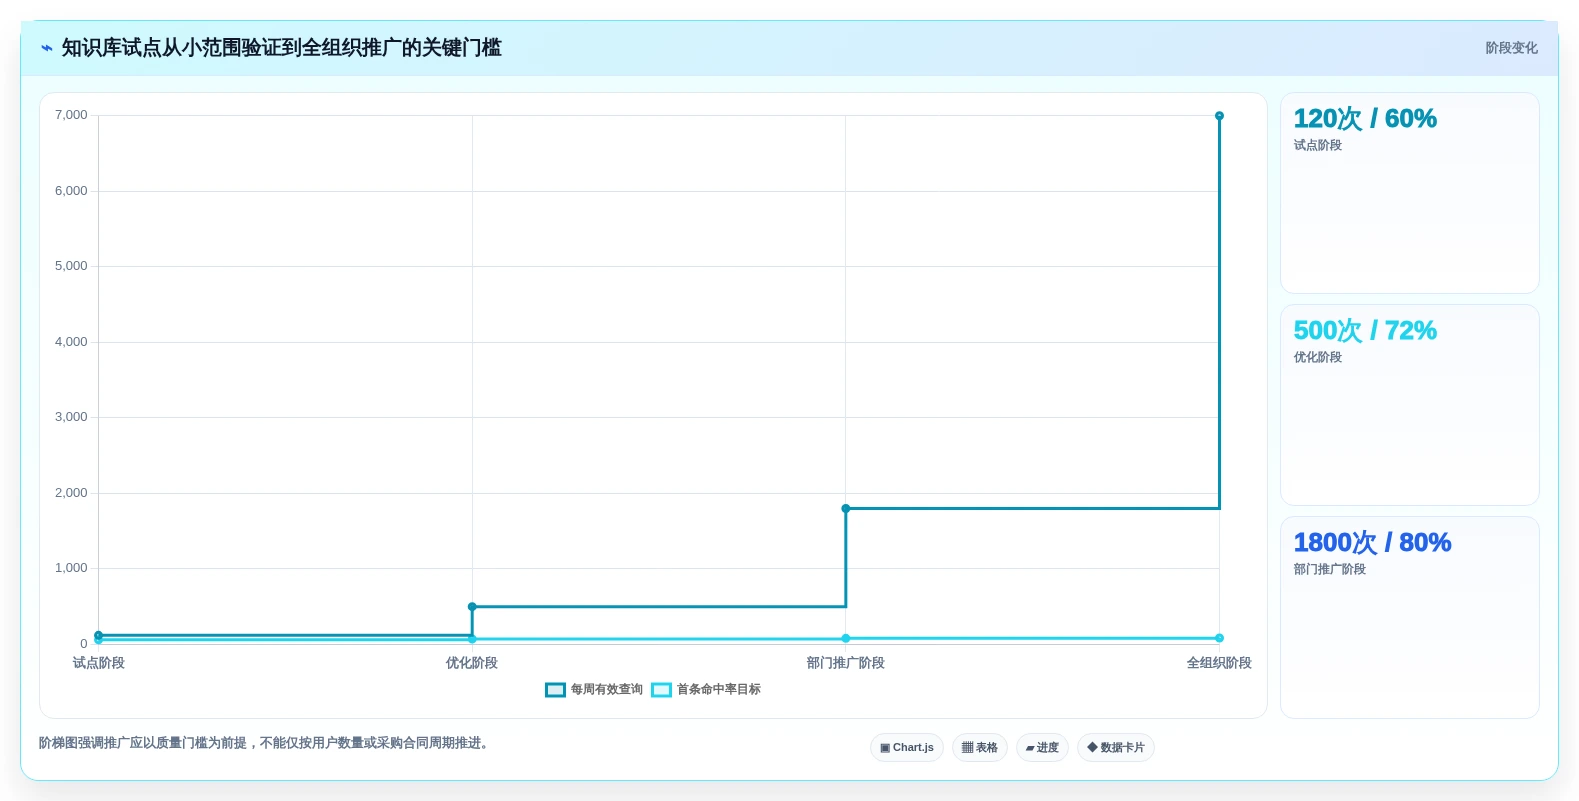
Task: Click the 优化阶段 x-axis label
Action: tap(472, 663)
